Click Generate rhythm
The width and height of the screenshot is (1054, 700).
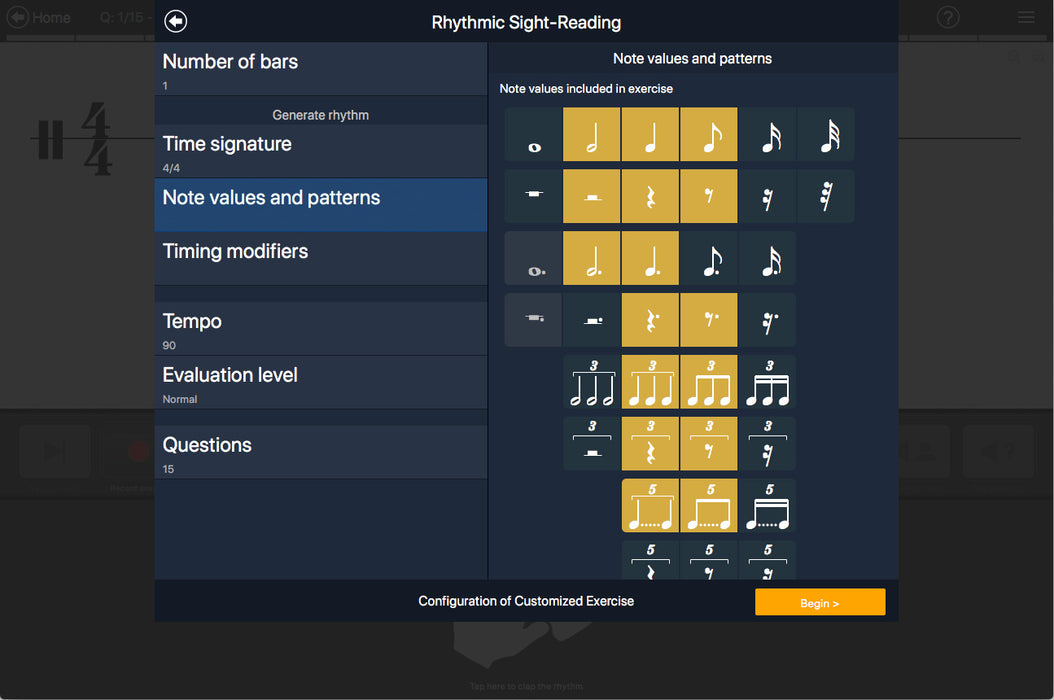tap(320, 115)
